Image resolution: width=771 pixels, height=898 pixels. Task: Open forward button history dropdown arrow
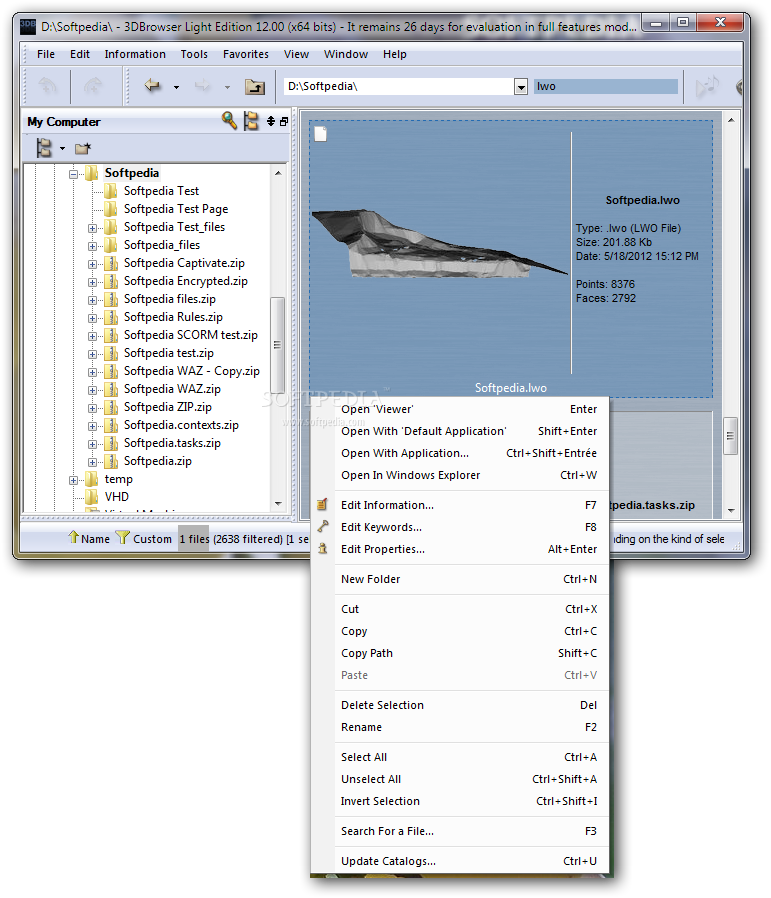pos(227,88)
